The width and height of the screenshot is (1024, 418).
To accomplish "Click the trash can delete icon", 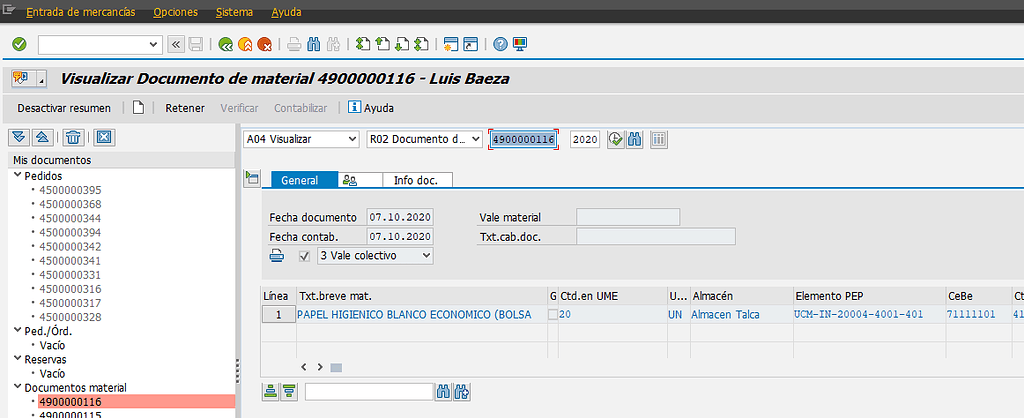I will point(74,138).
